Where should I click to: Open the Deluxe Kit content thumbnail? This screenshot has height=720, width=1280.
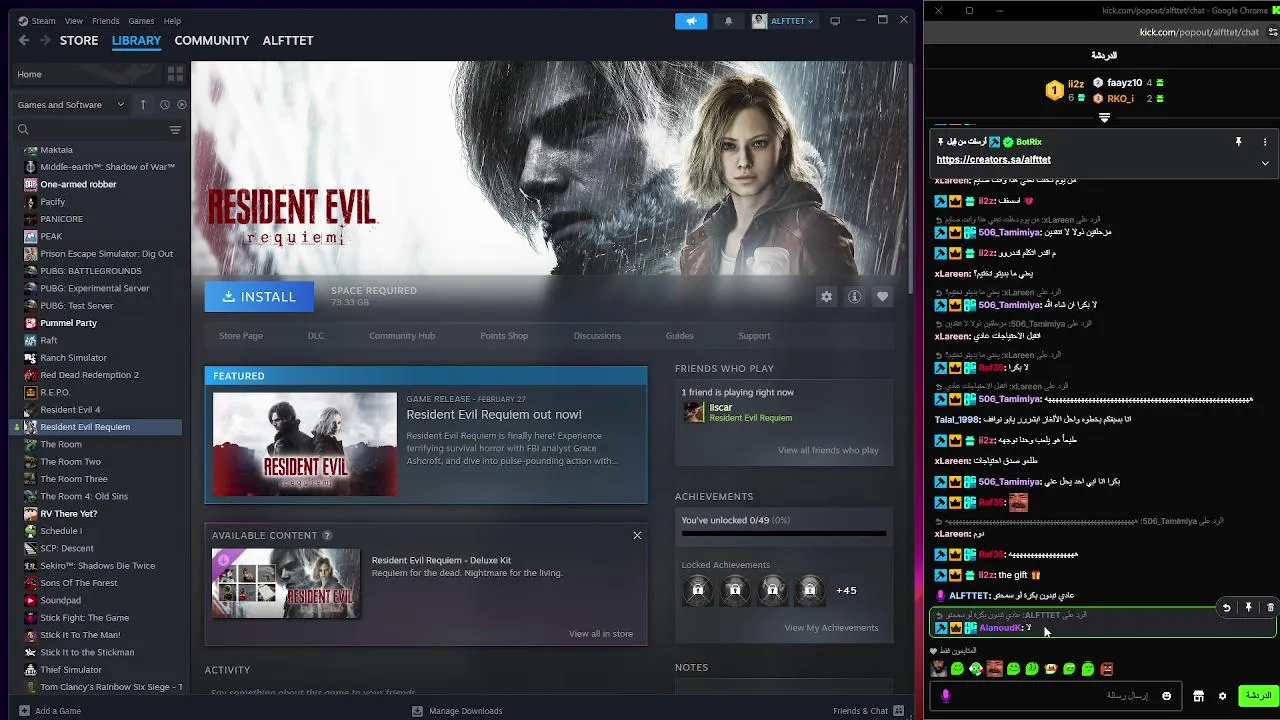point(286,583)
